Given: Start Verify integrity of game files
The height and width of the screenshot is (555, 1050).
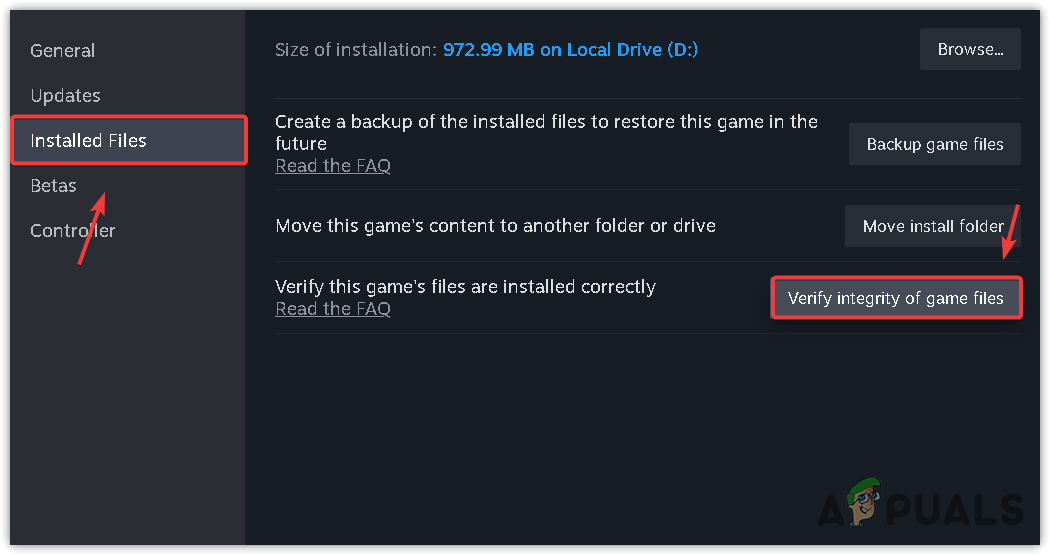Looking at the screenshot, I should point(896,298).
